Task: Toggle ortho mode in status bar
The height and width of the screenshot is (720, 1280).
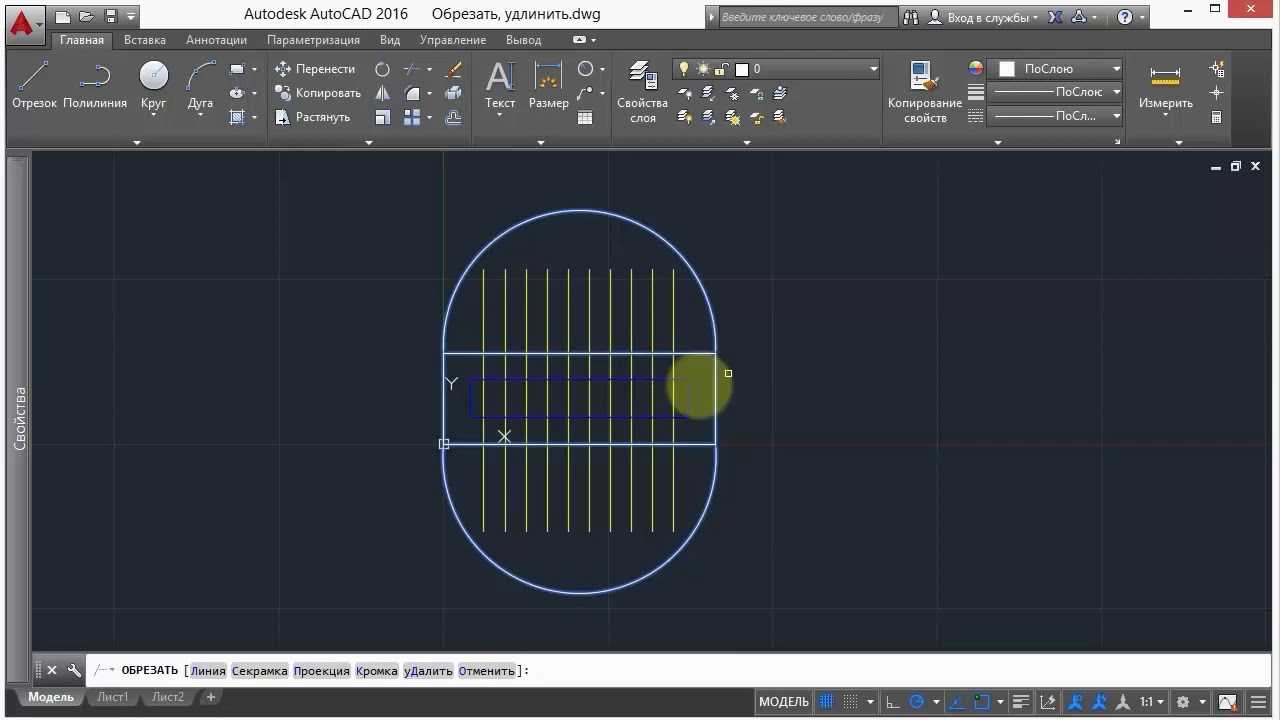Action: [894, 701]
